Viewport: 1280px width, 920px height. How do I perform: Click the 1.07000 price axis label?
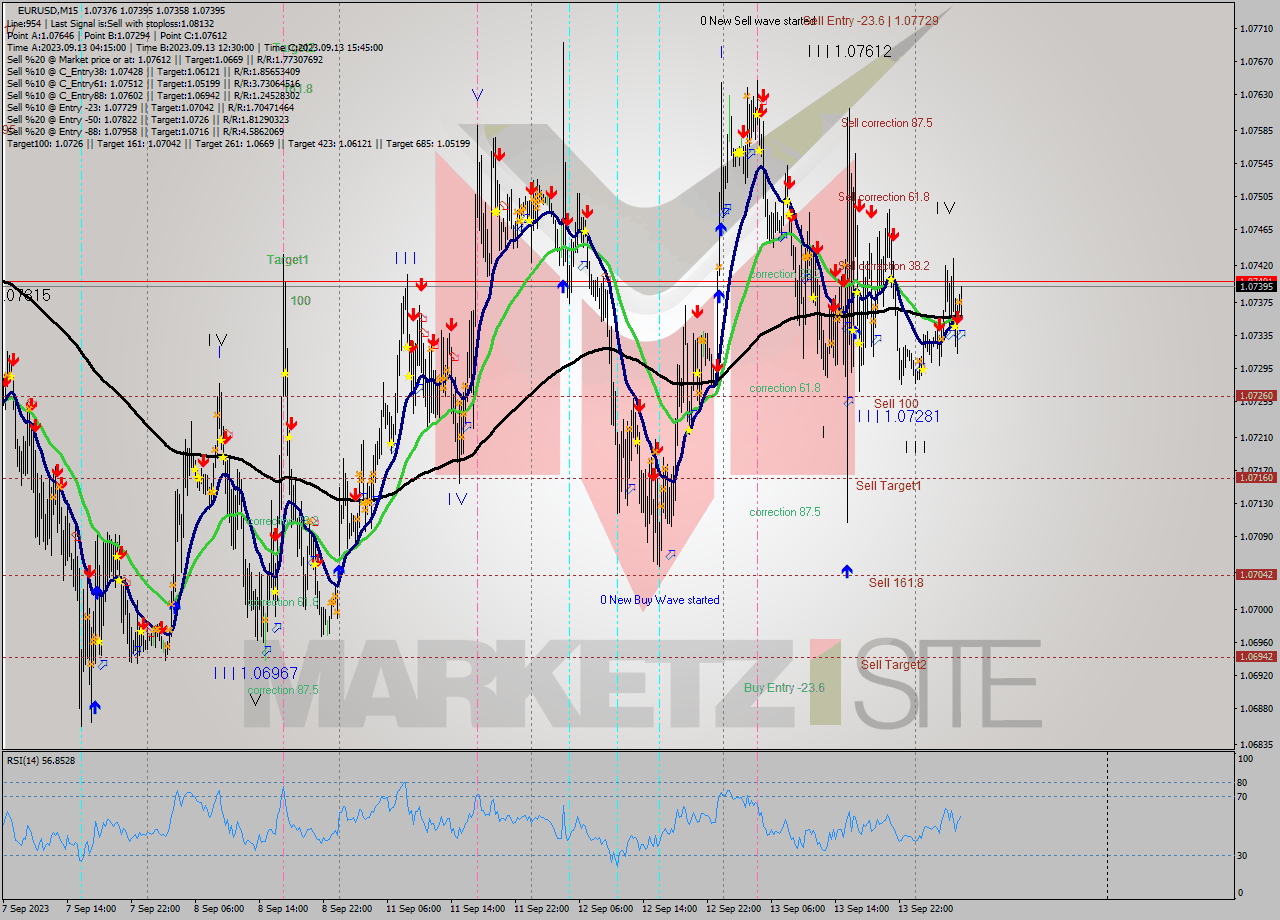pyautogui.click(x=1256, y=610)
